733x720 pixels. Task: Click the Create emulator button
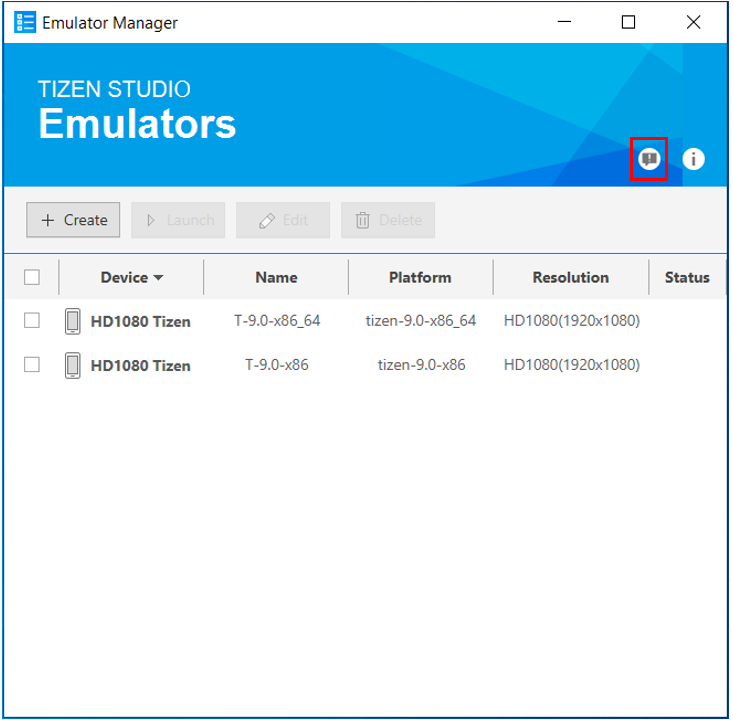[74, 220]
